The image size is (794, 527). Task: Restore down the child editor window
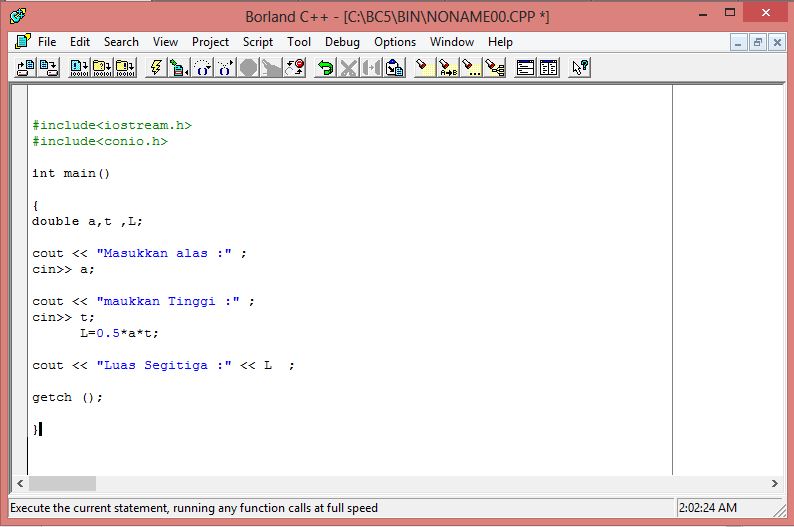[x=758, y=43]
